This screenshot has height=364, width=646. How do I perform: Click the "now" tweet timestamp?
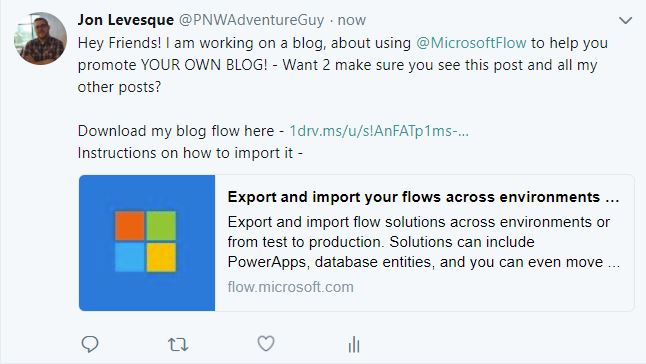pos(351,20)
